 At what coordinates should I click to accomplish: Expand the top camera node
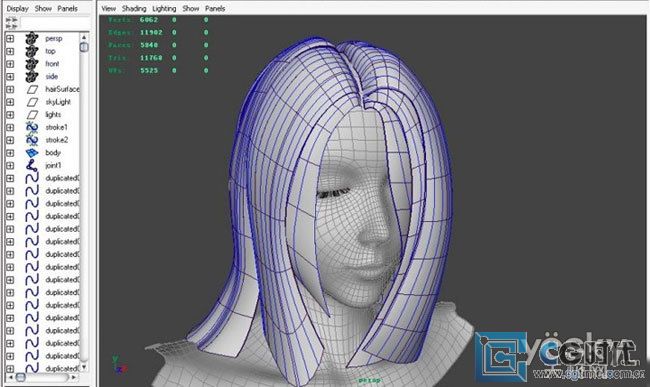coord(10,51)
